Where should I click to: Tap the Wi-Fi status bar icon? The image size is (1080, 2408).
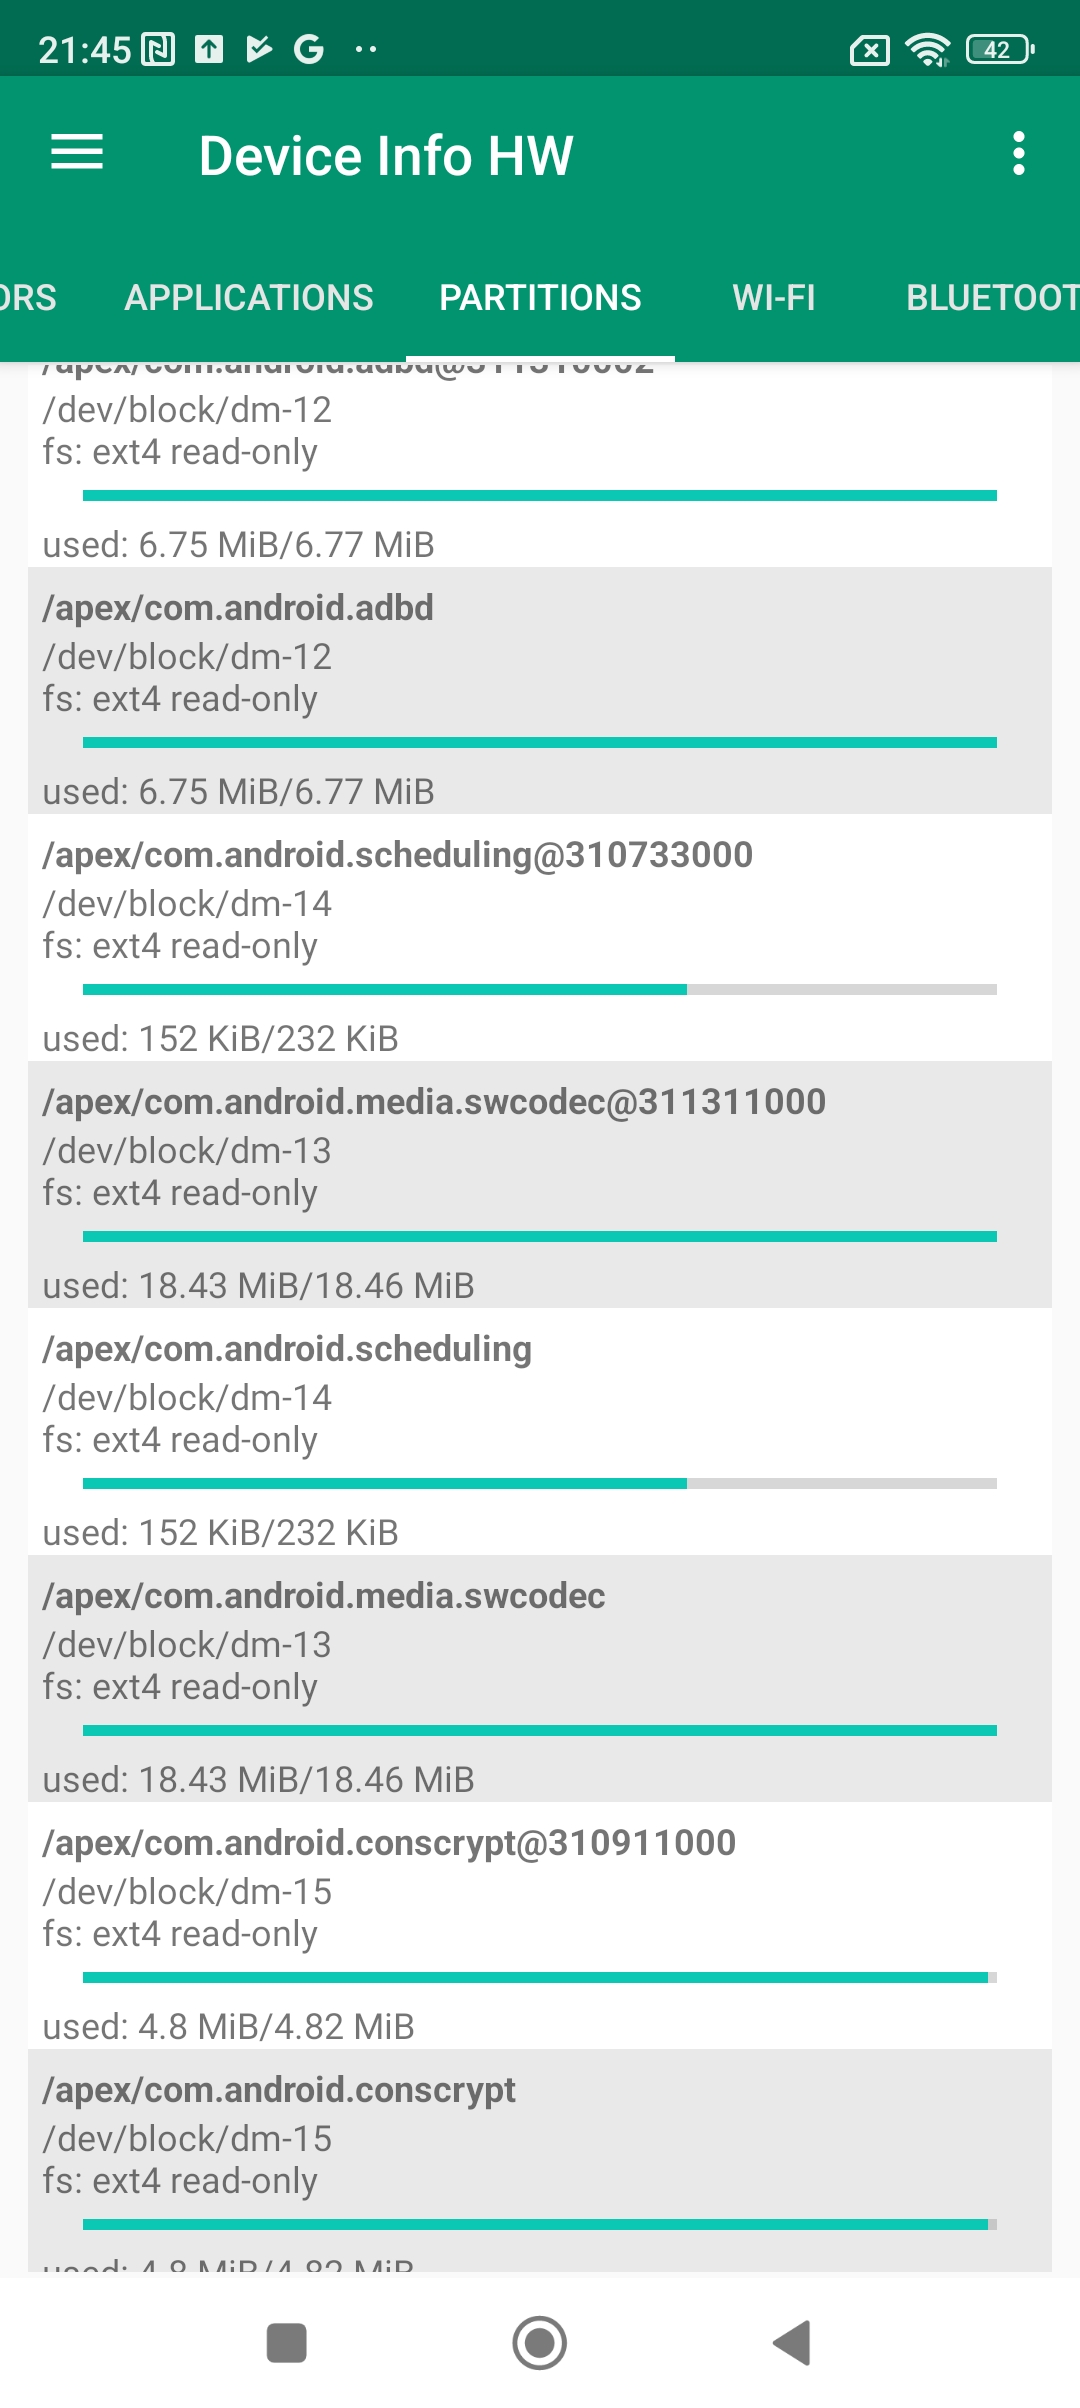[x=927, y=49]
